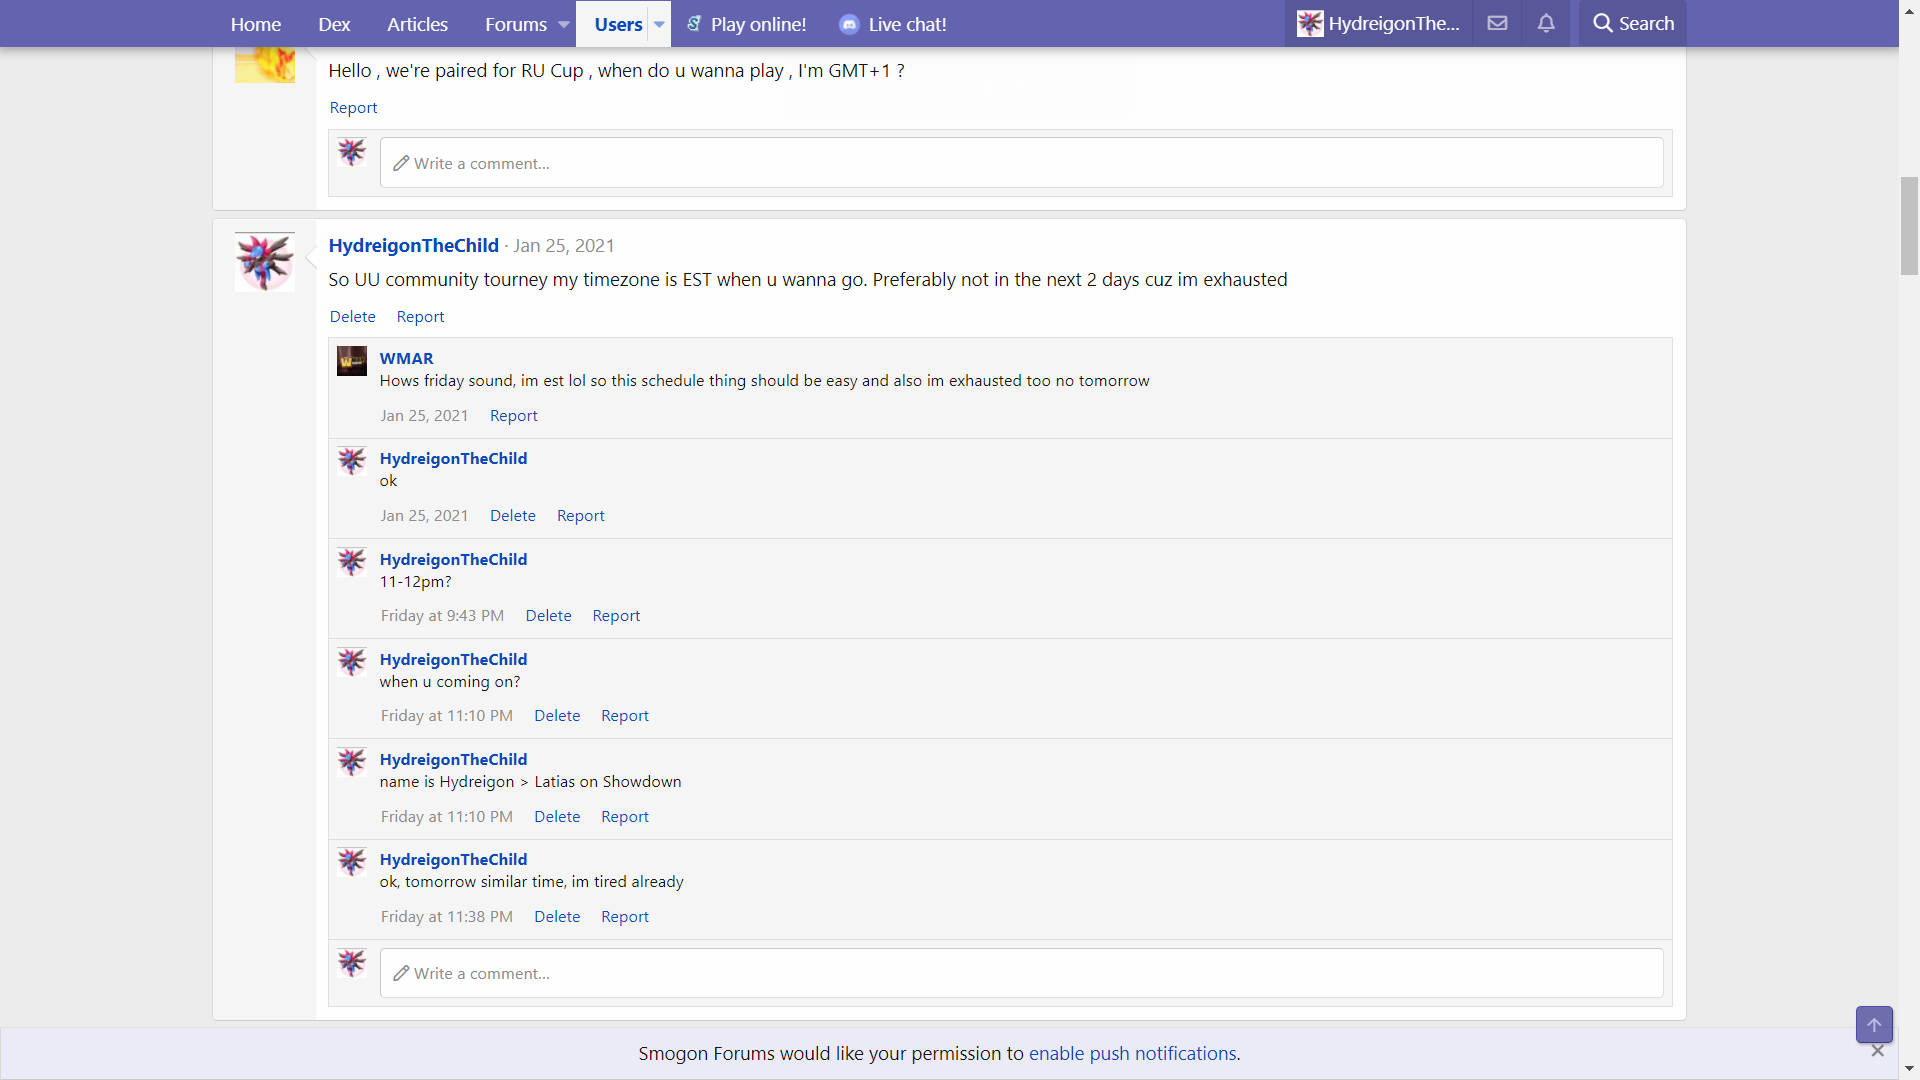1920x1080 pixels.
Task: Click the scroll-to-top arrow button
Action: pyautogui.click(x=1874, y=1025)
